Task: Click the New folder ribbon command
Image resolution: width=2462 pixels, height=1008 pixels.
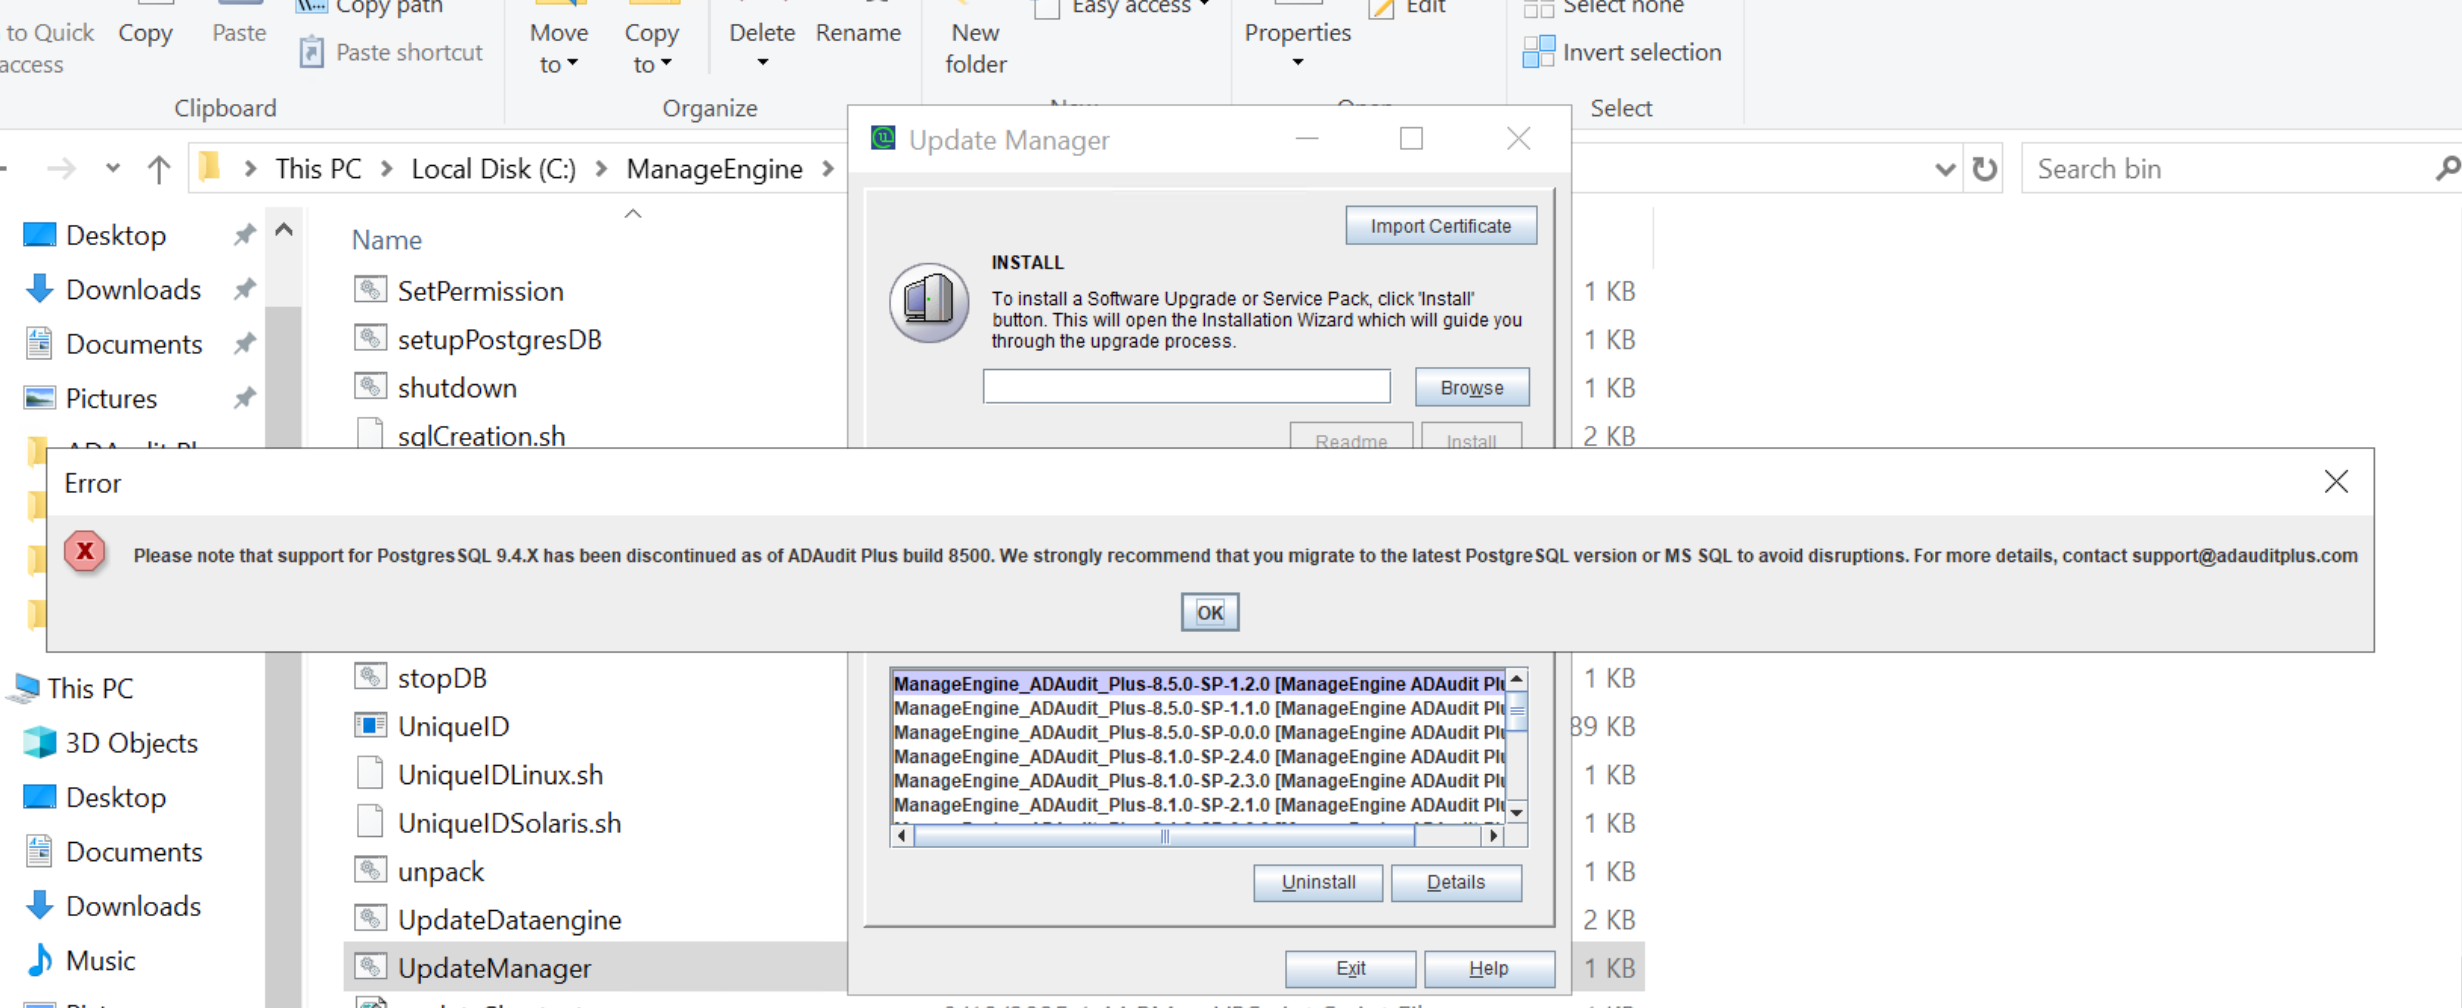Action: tap(975, 47)
